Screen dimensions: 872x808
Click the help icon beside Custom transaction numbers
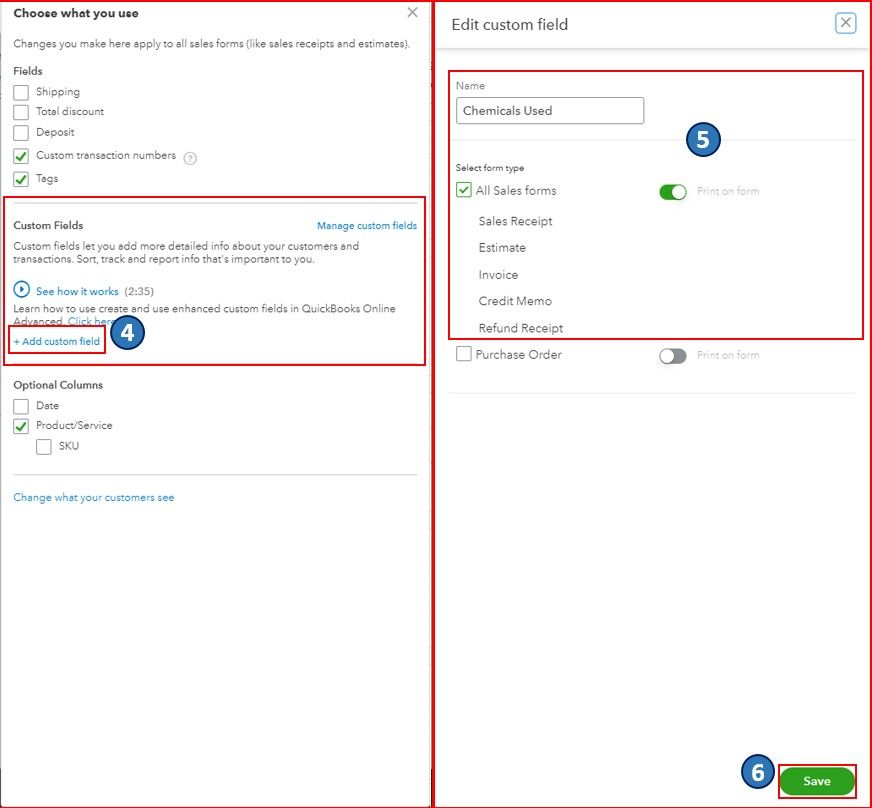coord(190,158)
